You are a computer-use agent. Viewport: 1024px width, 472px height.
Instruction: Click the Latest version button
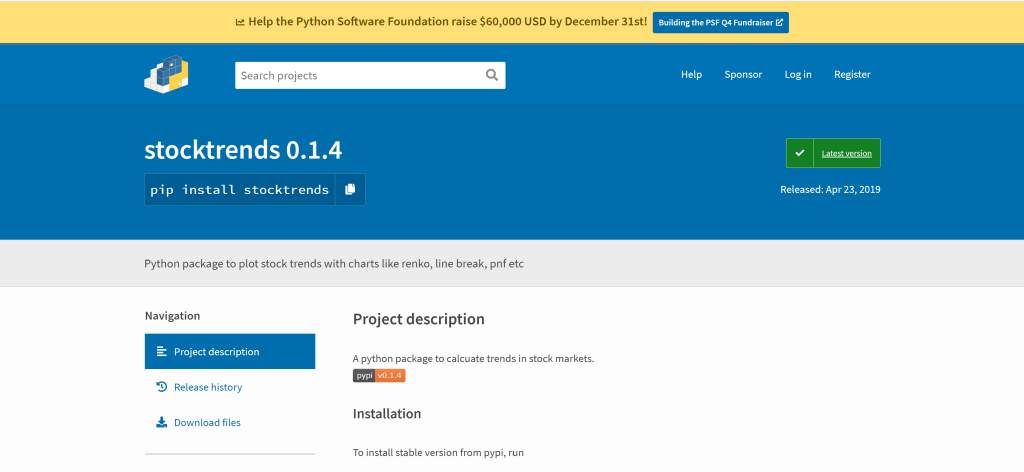click(x=846, y=153)
